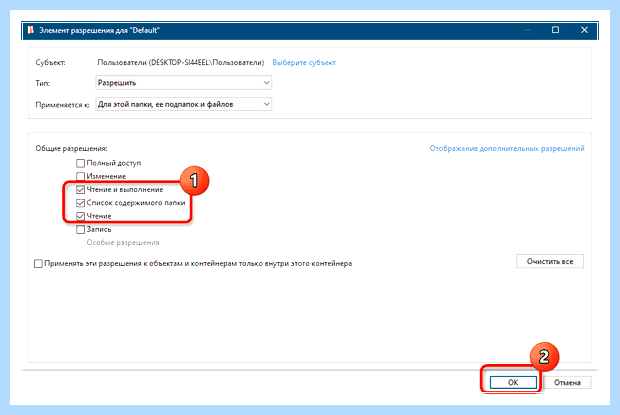Confirm with the OK button
Screen dimensions: 620x415
(513, 382)
